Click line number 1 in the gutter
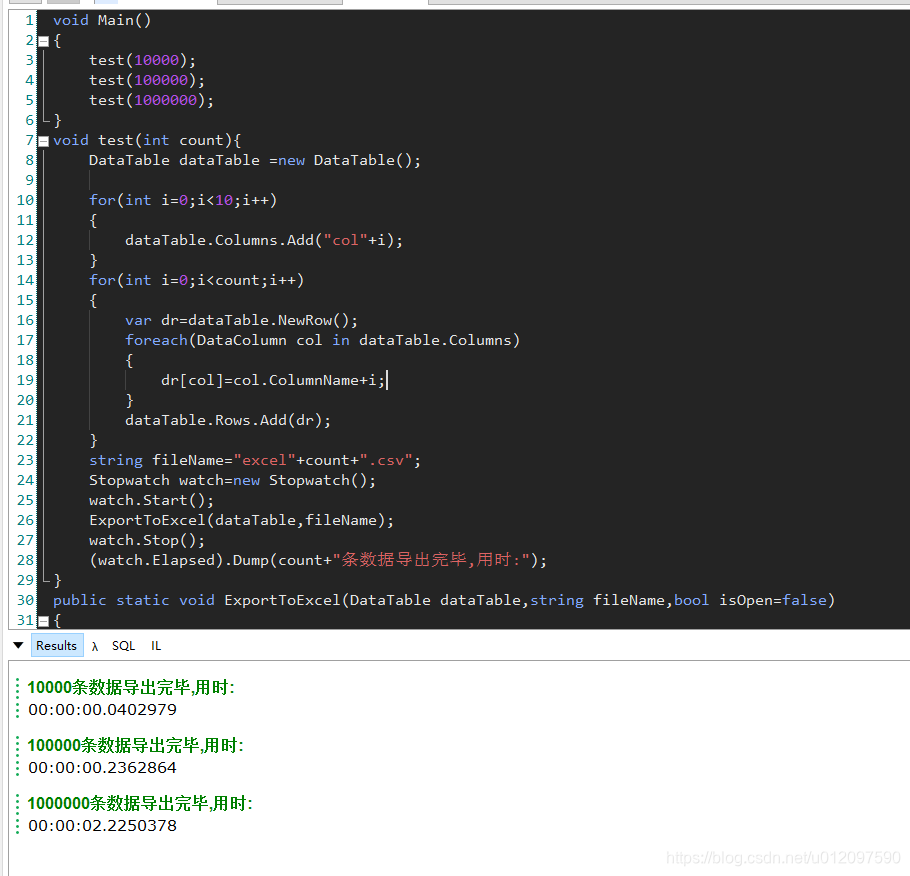Image resolution: width=910 pixels, height=876 pixels. click(30, 20)
